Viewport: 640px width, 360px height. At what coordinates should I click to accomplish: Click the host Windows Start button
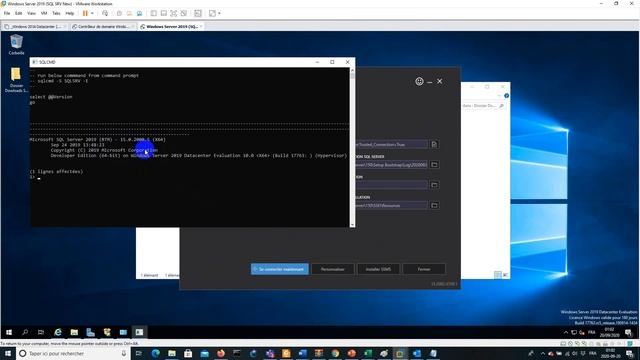(8, 353)
